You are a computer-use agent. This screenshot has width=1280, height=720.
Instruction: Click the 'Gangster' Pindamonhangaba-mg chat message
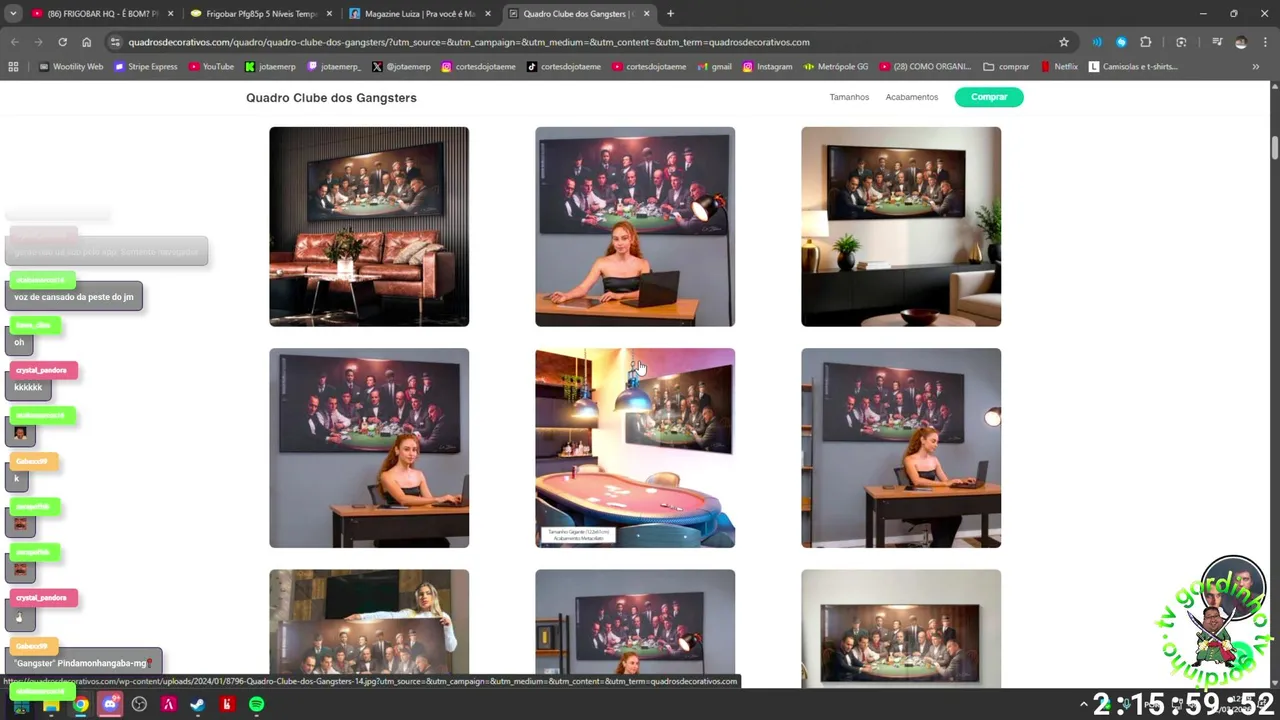[83, 663]
